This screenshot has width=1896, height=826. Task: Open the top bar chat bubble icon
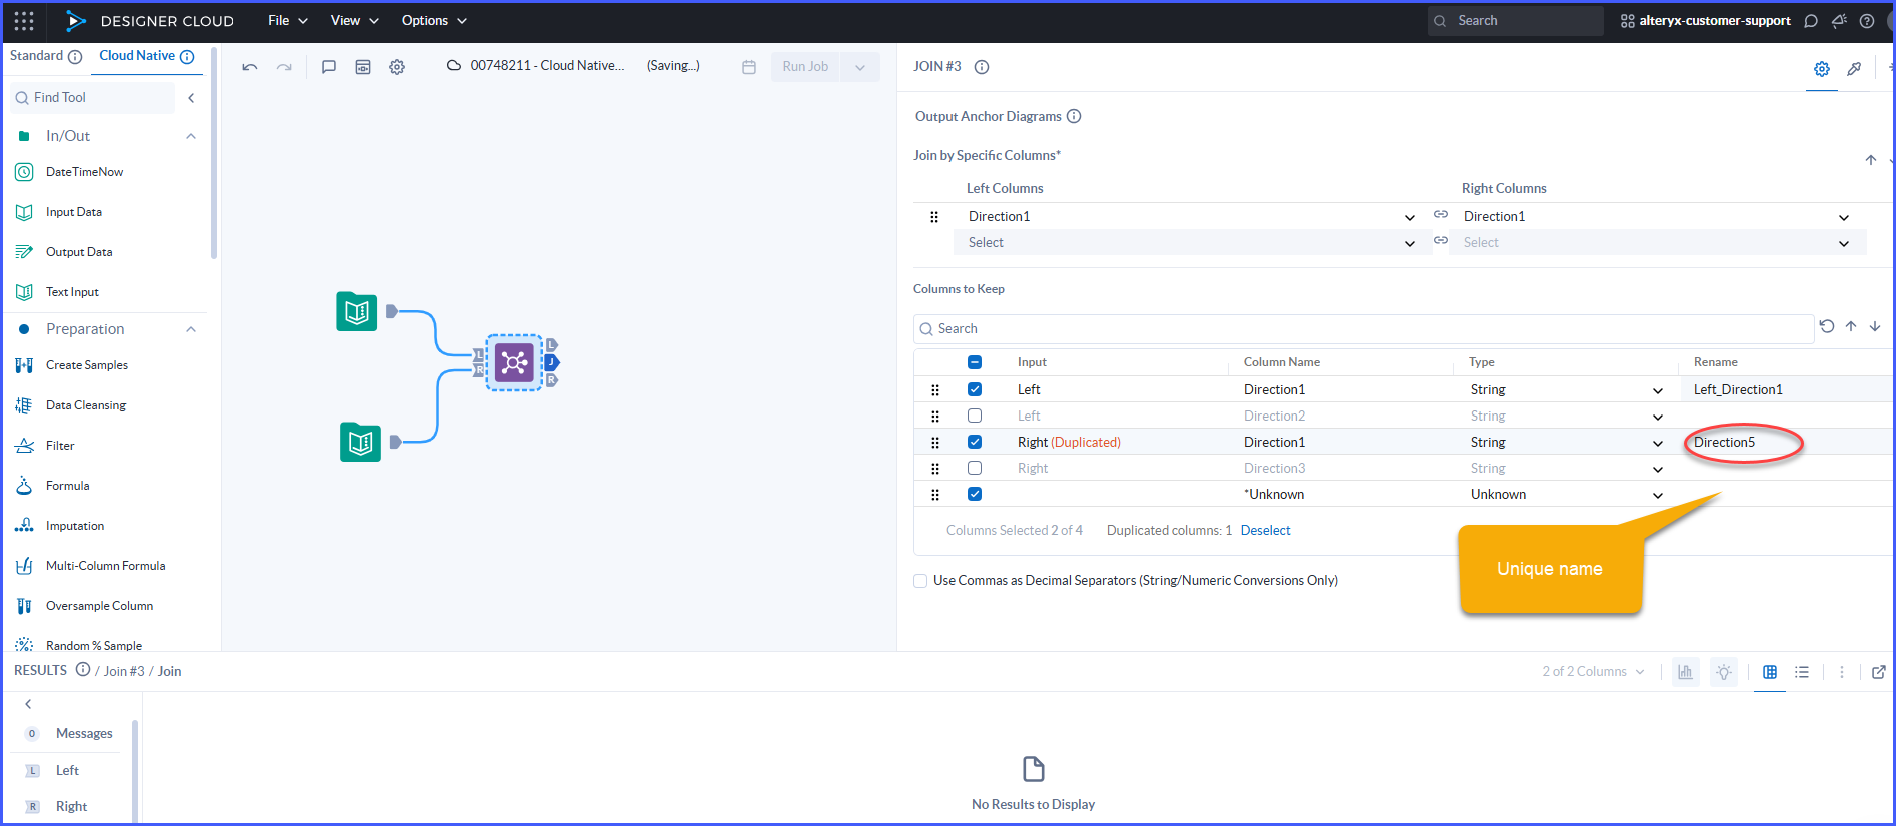click(x=1810, y=21)
